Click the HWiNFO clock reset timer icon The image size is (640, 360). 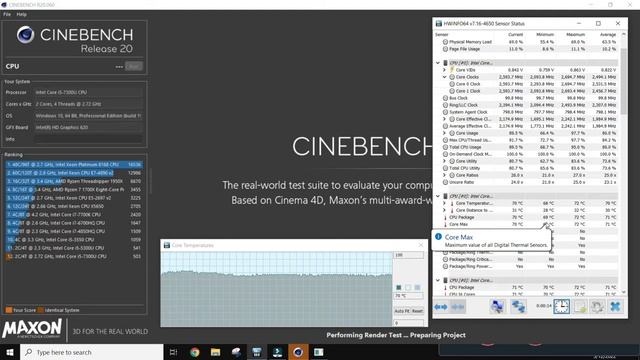tap(562, 307)
